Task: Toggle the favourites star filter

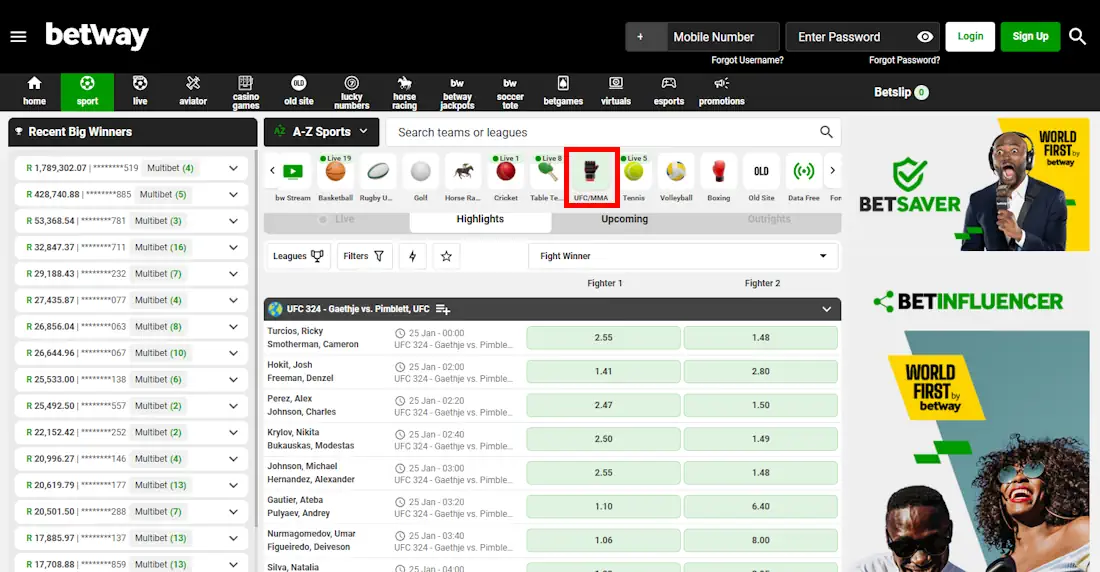Action: [446, 256]
